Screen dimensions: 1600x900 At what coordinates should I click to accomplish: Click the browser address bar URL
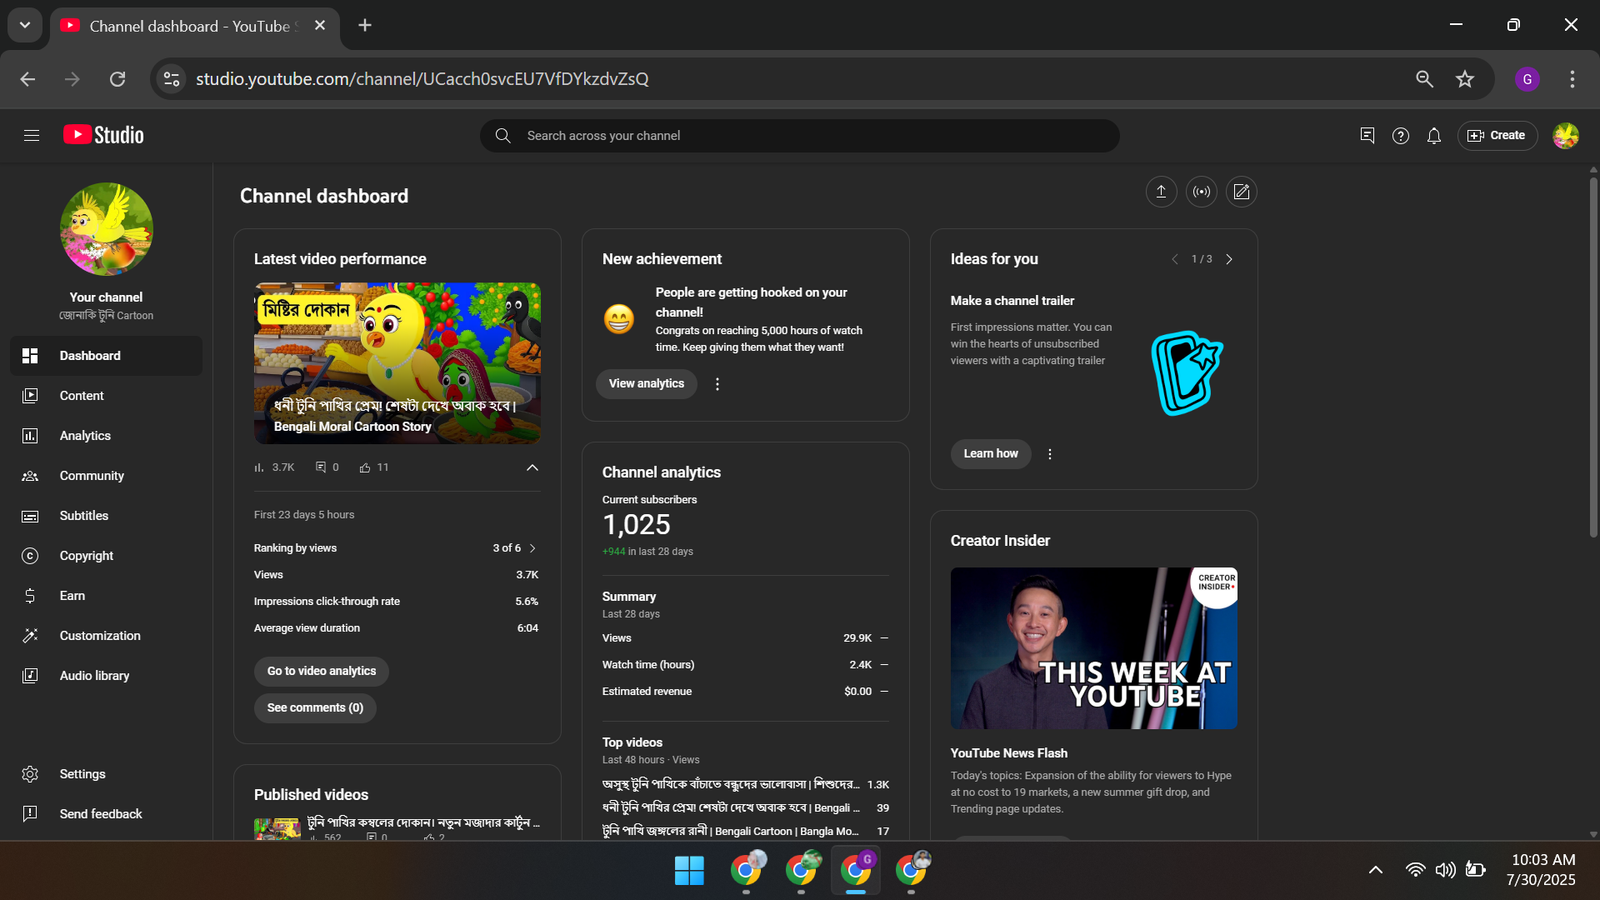click(x=422, y=79)
